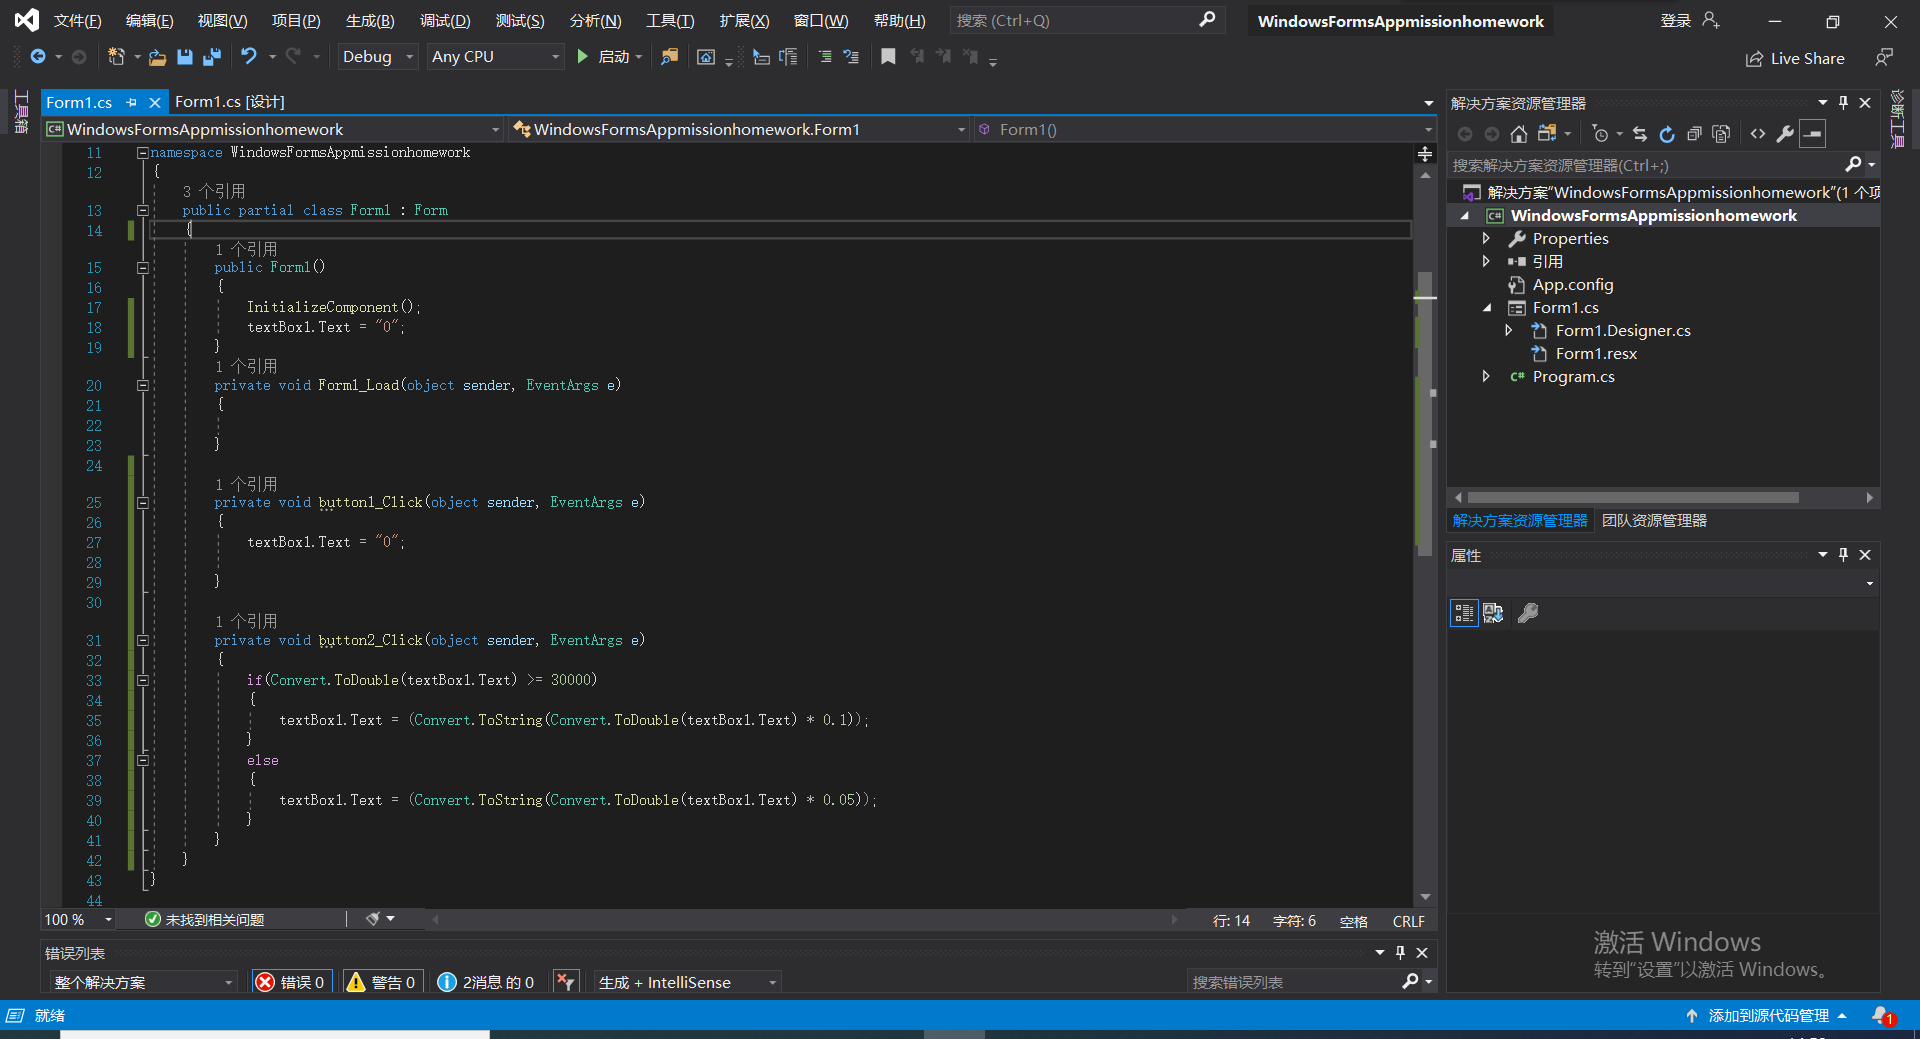Expand the Properties node in the solution tree
1920x1039 pixels.
1486,239
